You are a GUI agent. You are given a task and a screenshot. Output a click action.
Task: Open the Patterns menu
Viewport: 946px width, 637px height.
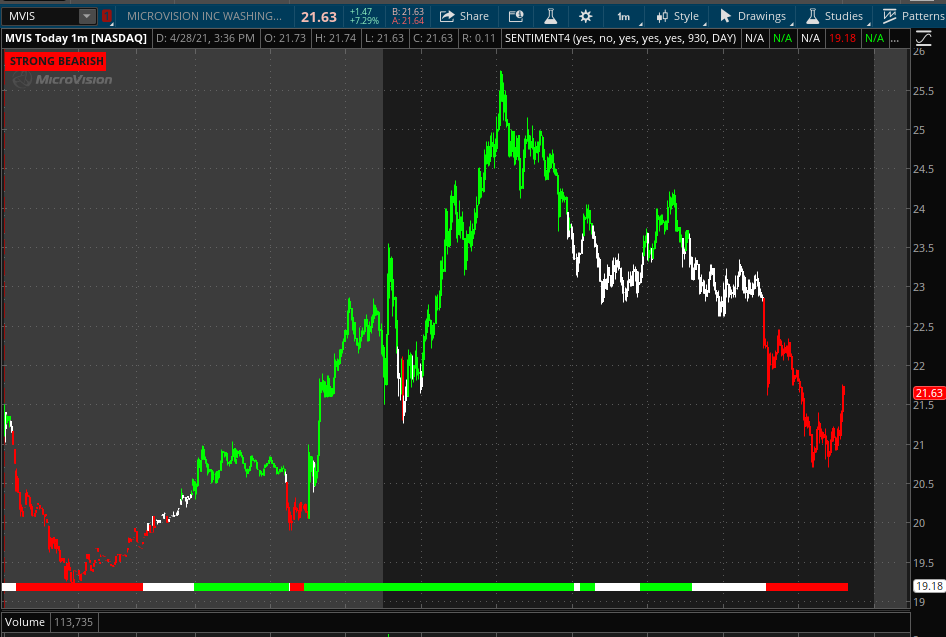(x=913, y=16)
